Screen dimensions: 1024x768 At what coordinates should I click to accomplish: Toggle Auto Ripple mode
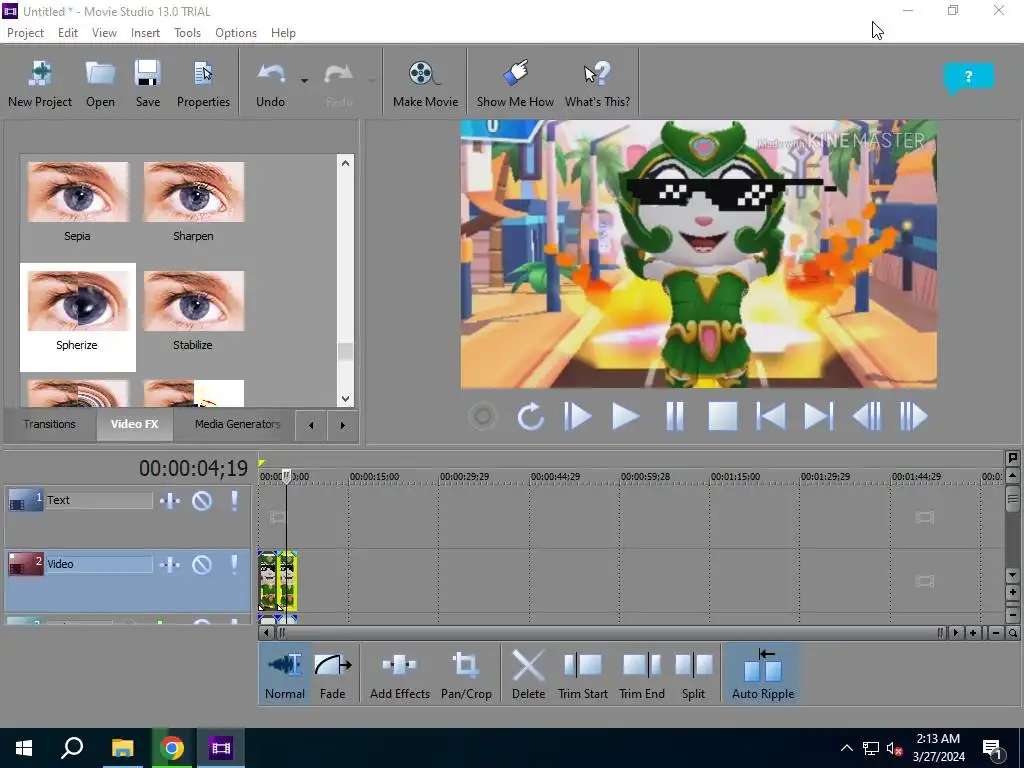763,674
